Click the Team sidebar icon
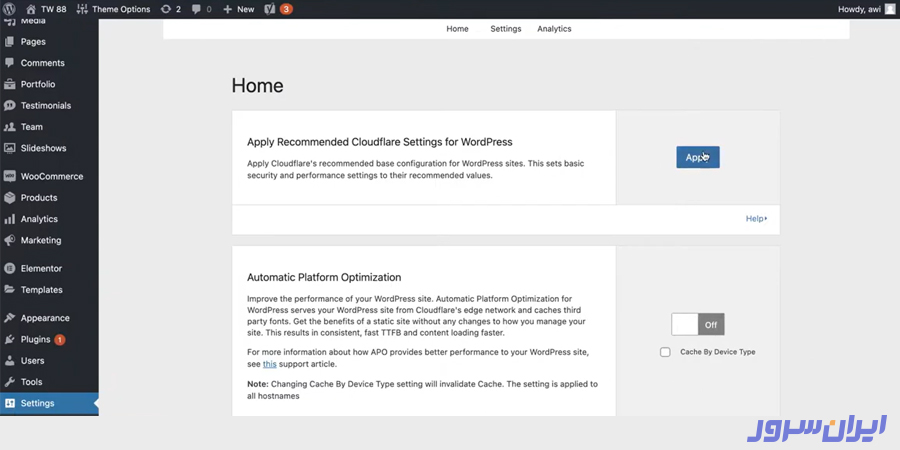Screen dimensions: 900x450 [x=9, y=127]
